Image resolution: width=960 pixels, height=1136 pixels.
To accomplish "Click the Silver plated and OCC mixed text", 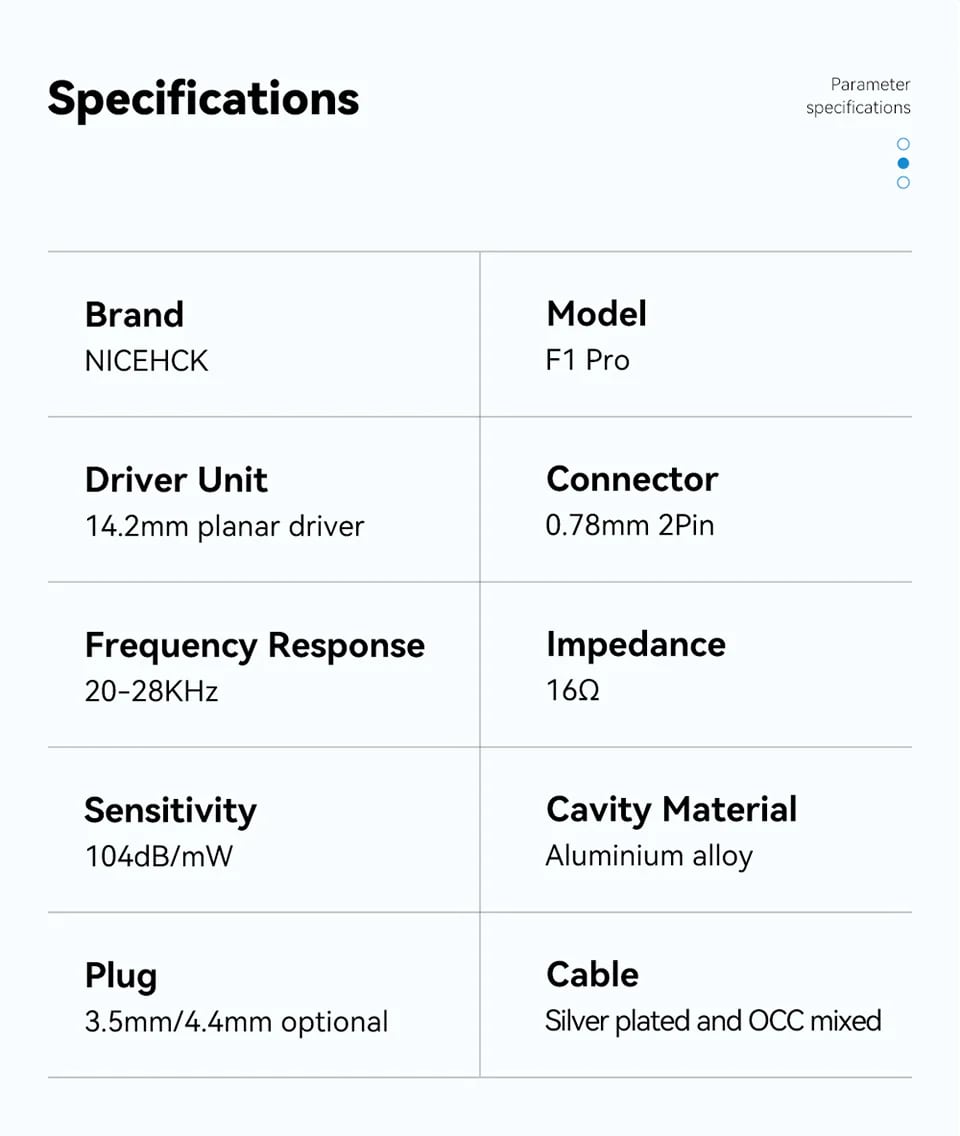I will (x=713, y=1021).
